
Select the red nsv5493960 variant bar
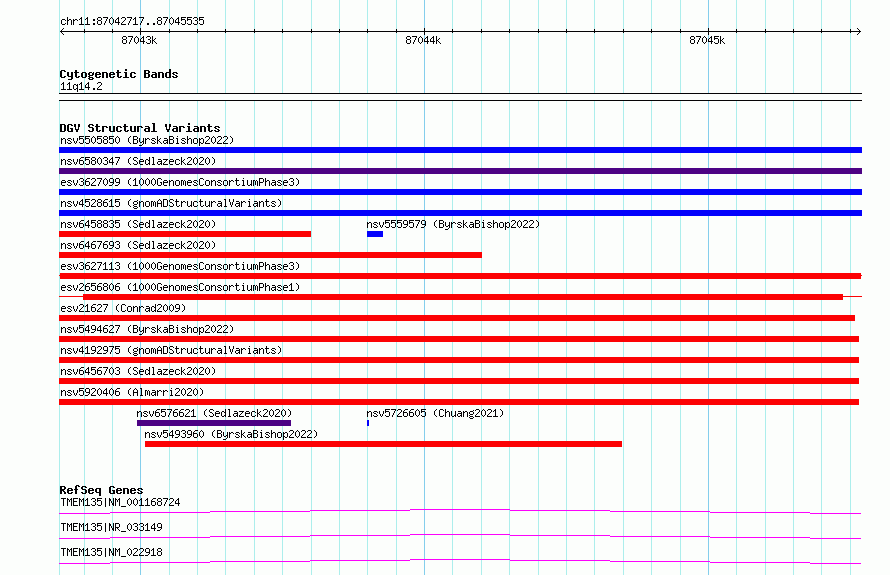click(383, 444)
